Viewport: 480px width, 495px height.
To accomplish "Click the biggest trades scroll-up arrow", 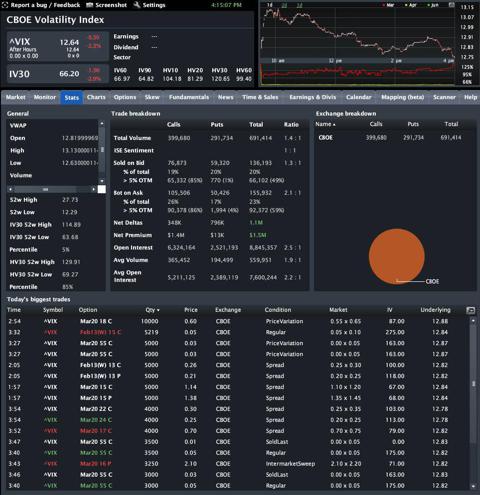I will pyautogui.click(x=473, y=321).
